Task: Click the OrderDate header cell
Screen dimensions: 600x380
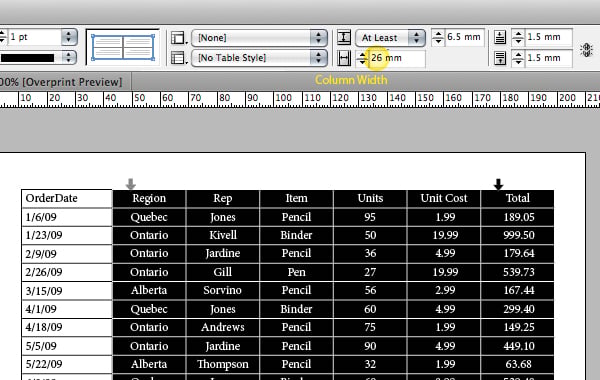Action: (x=67, y=198)
